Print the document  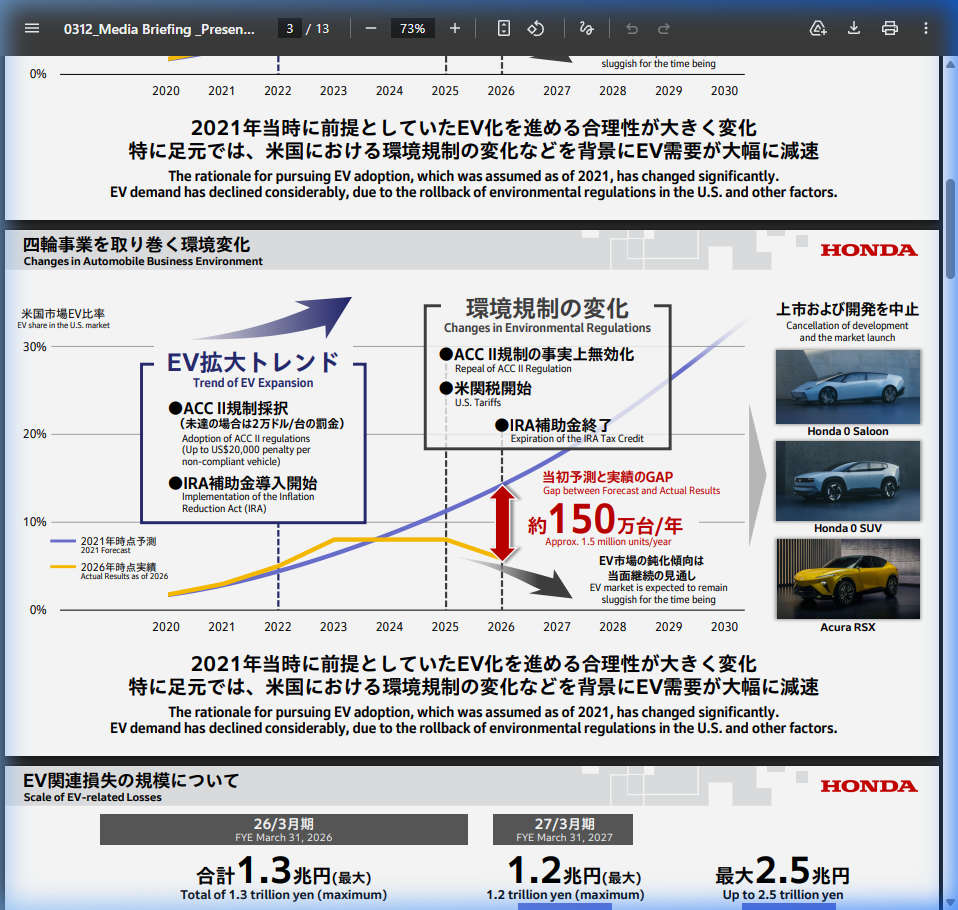pyautogui.click(x=890, y=28)
